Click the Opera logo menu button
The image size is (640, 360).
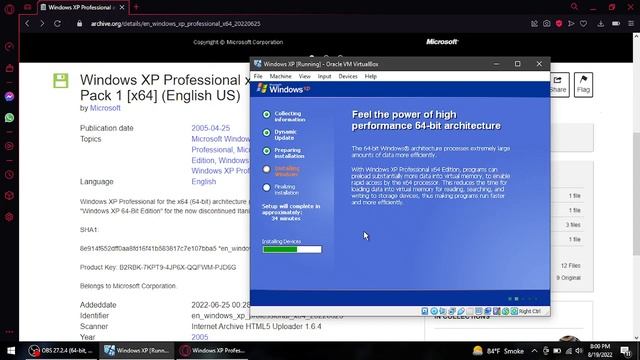click(9, 9)
